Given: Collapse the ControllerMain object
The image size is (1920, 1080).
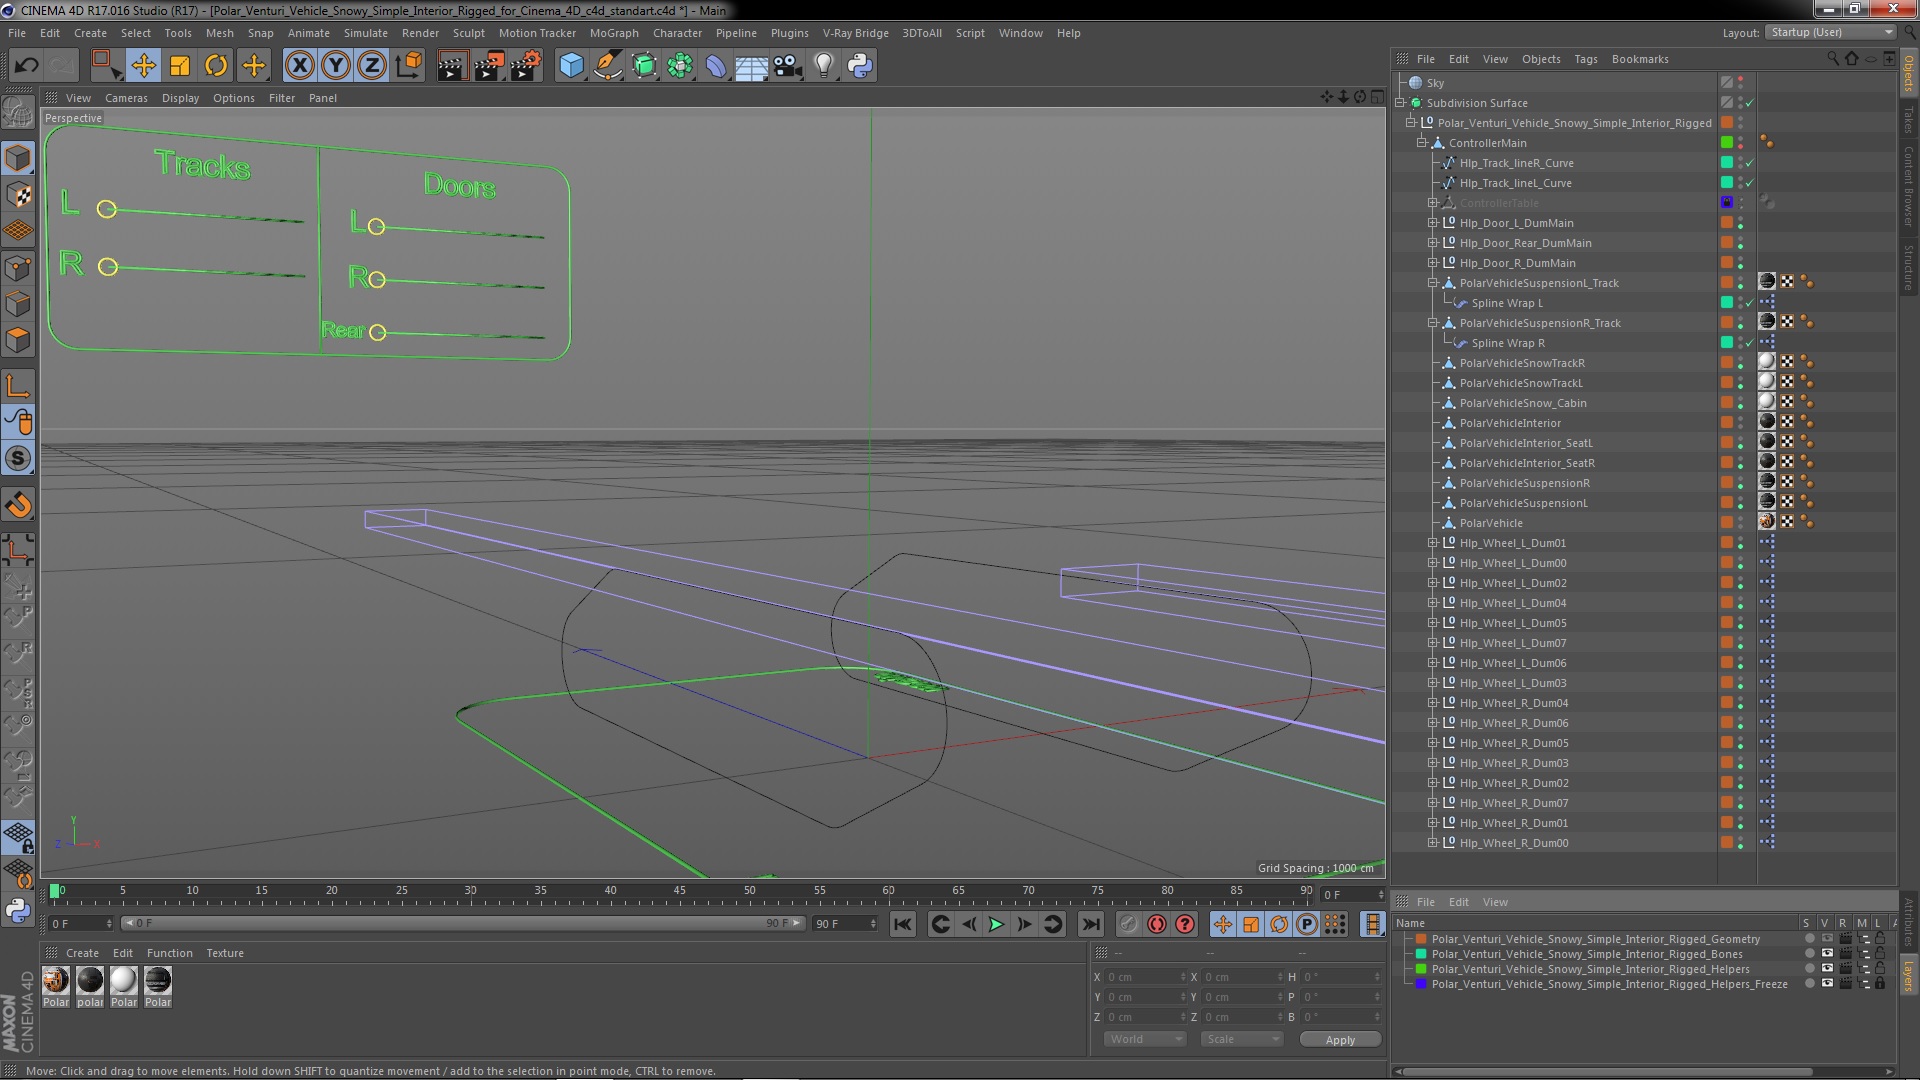Looking at the screenshot, I should point(1421,143).
